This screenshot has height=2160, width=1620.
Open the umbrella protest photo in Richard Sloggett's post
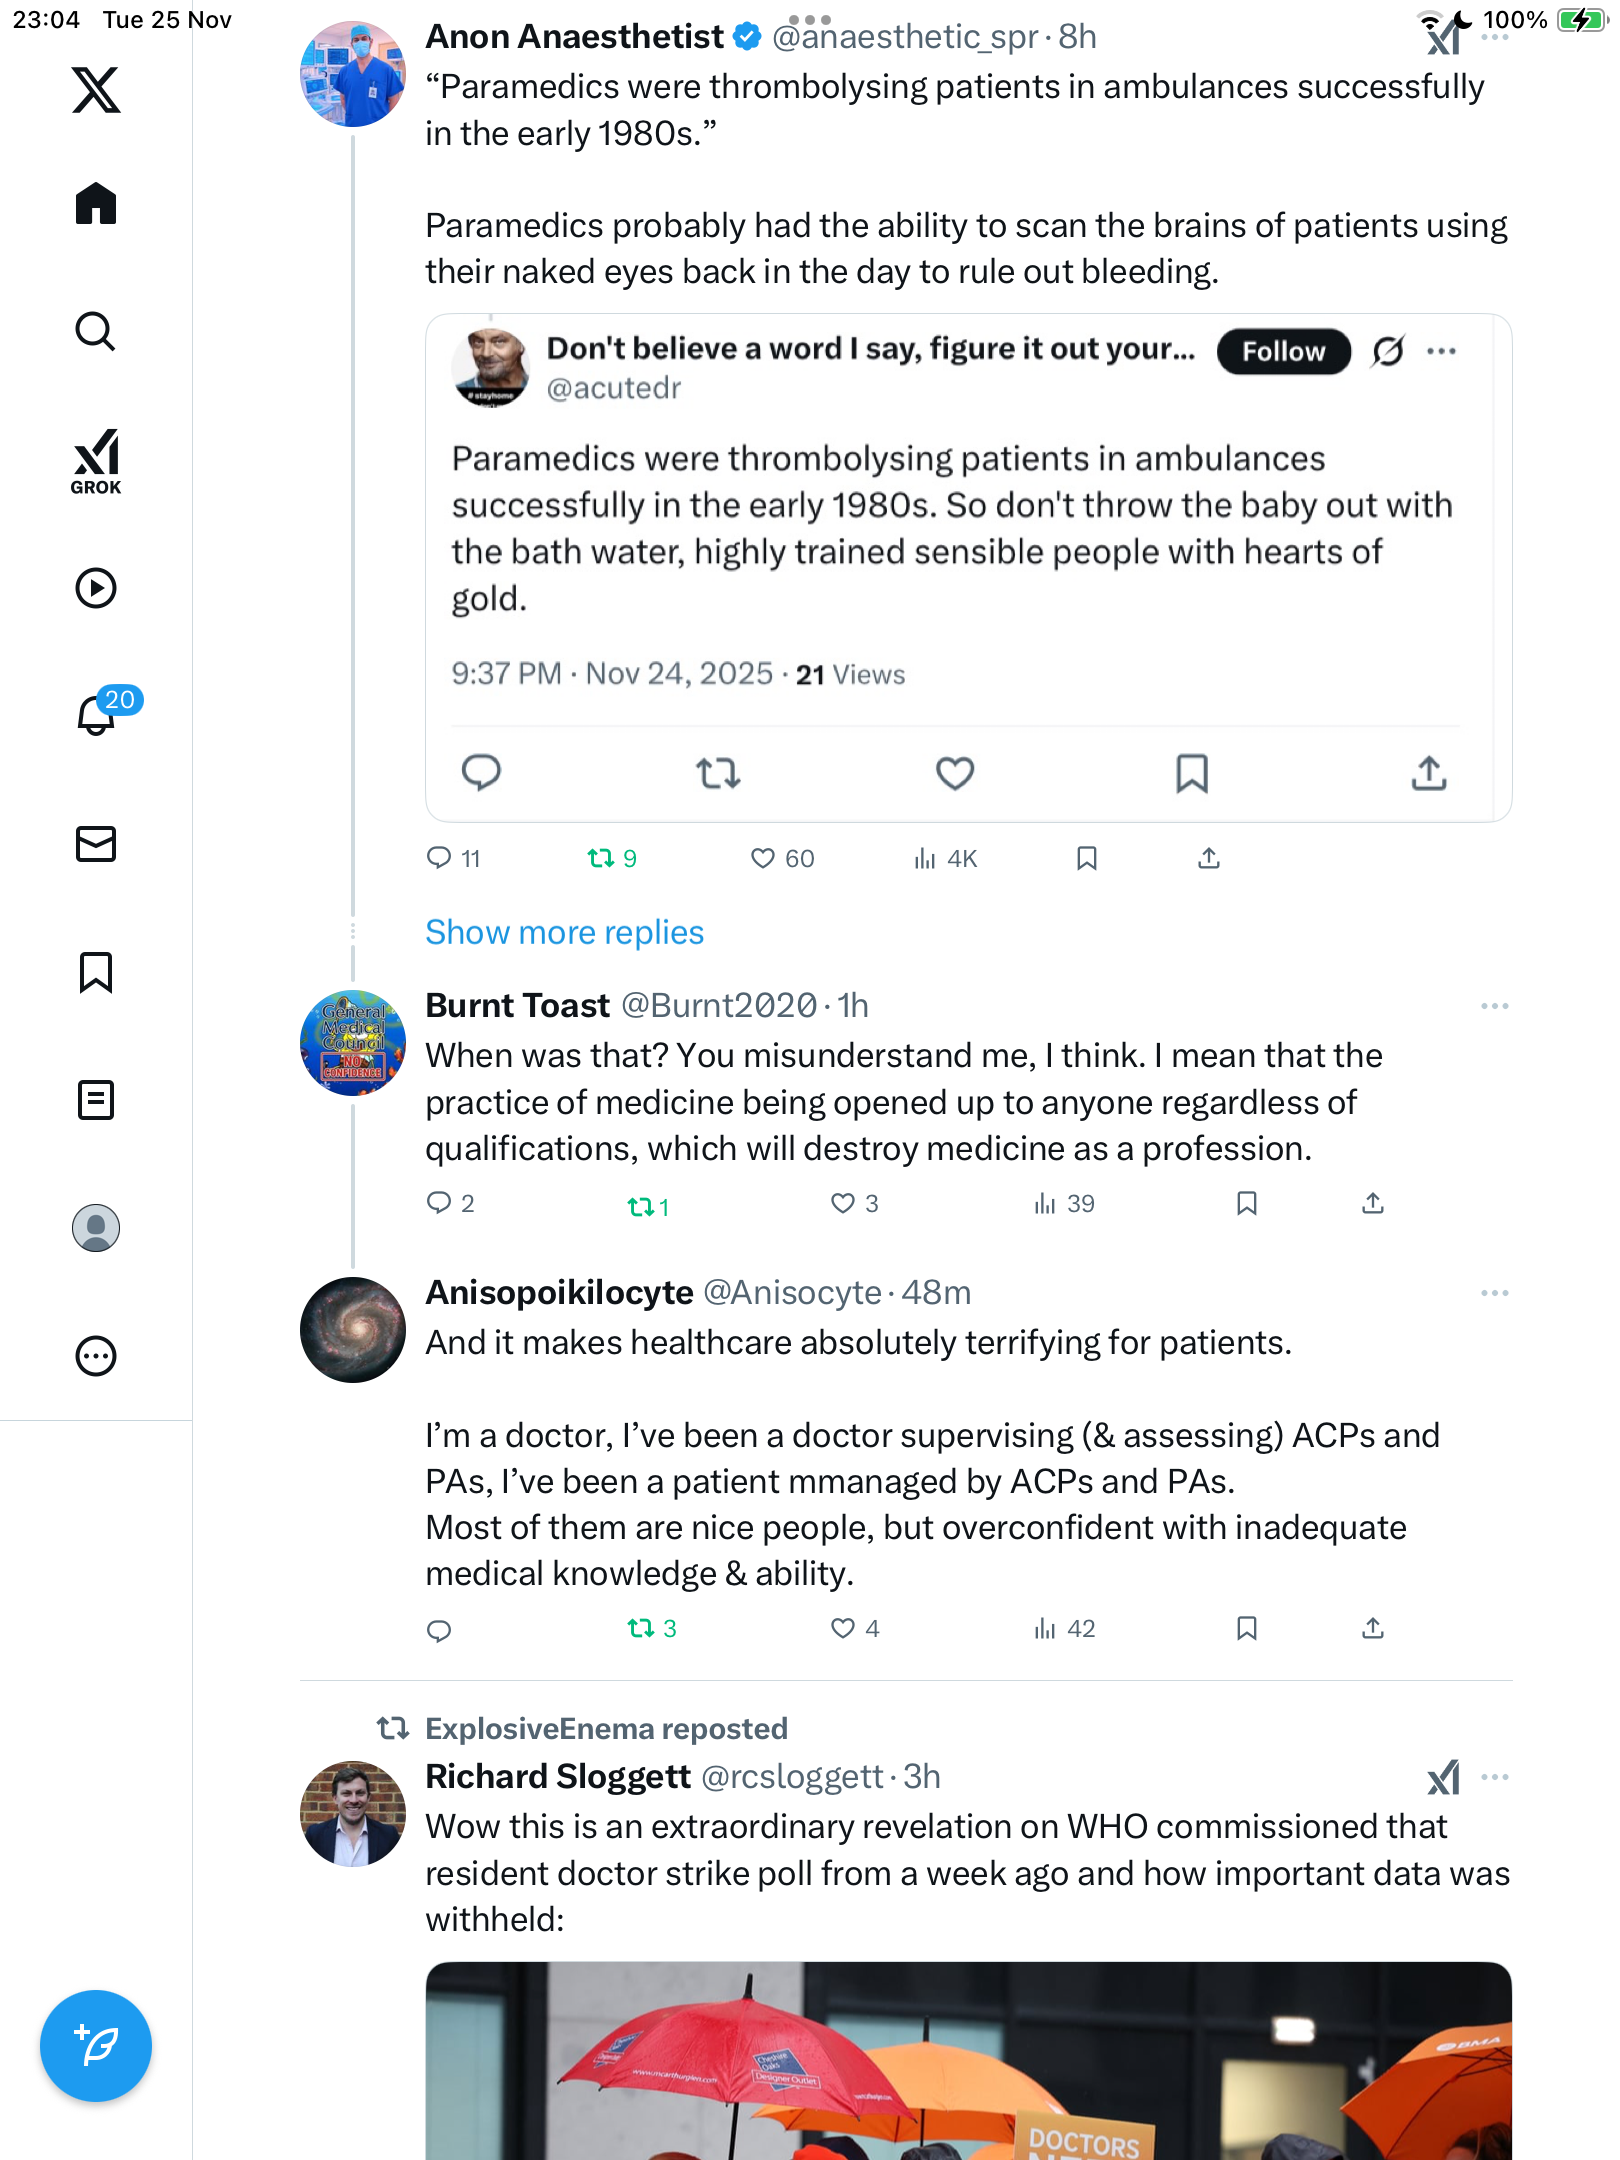968,2060
